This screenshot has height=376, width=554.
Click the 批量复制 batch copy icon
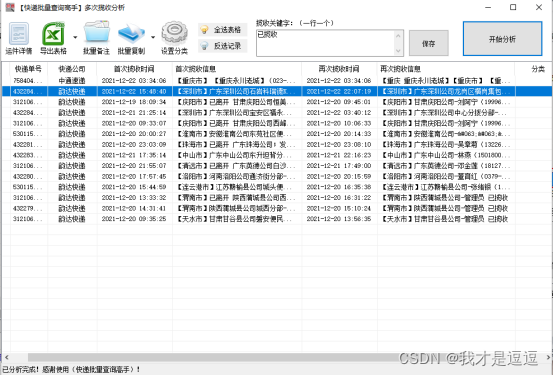click(x=131, y=38)
